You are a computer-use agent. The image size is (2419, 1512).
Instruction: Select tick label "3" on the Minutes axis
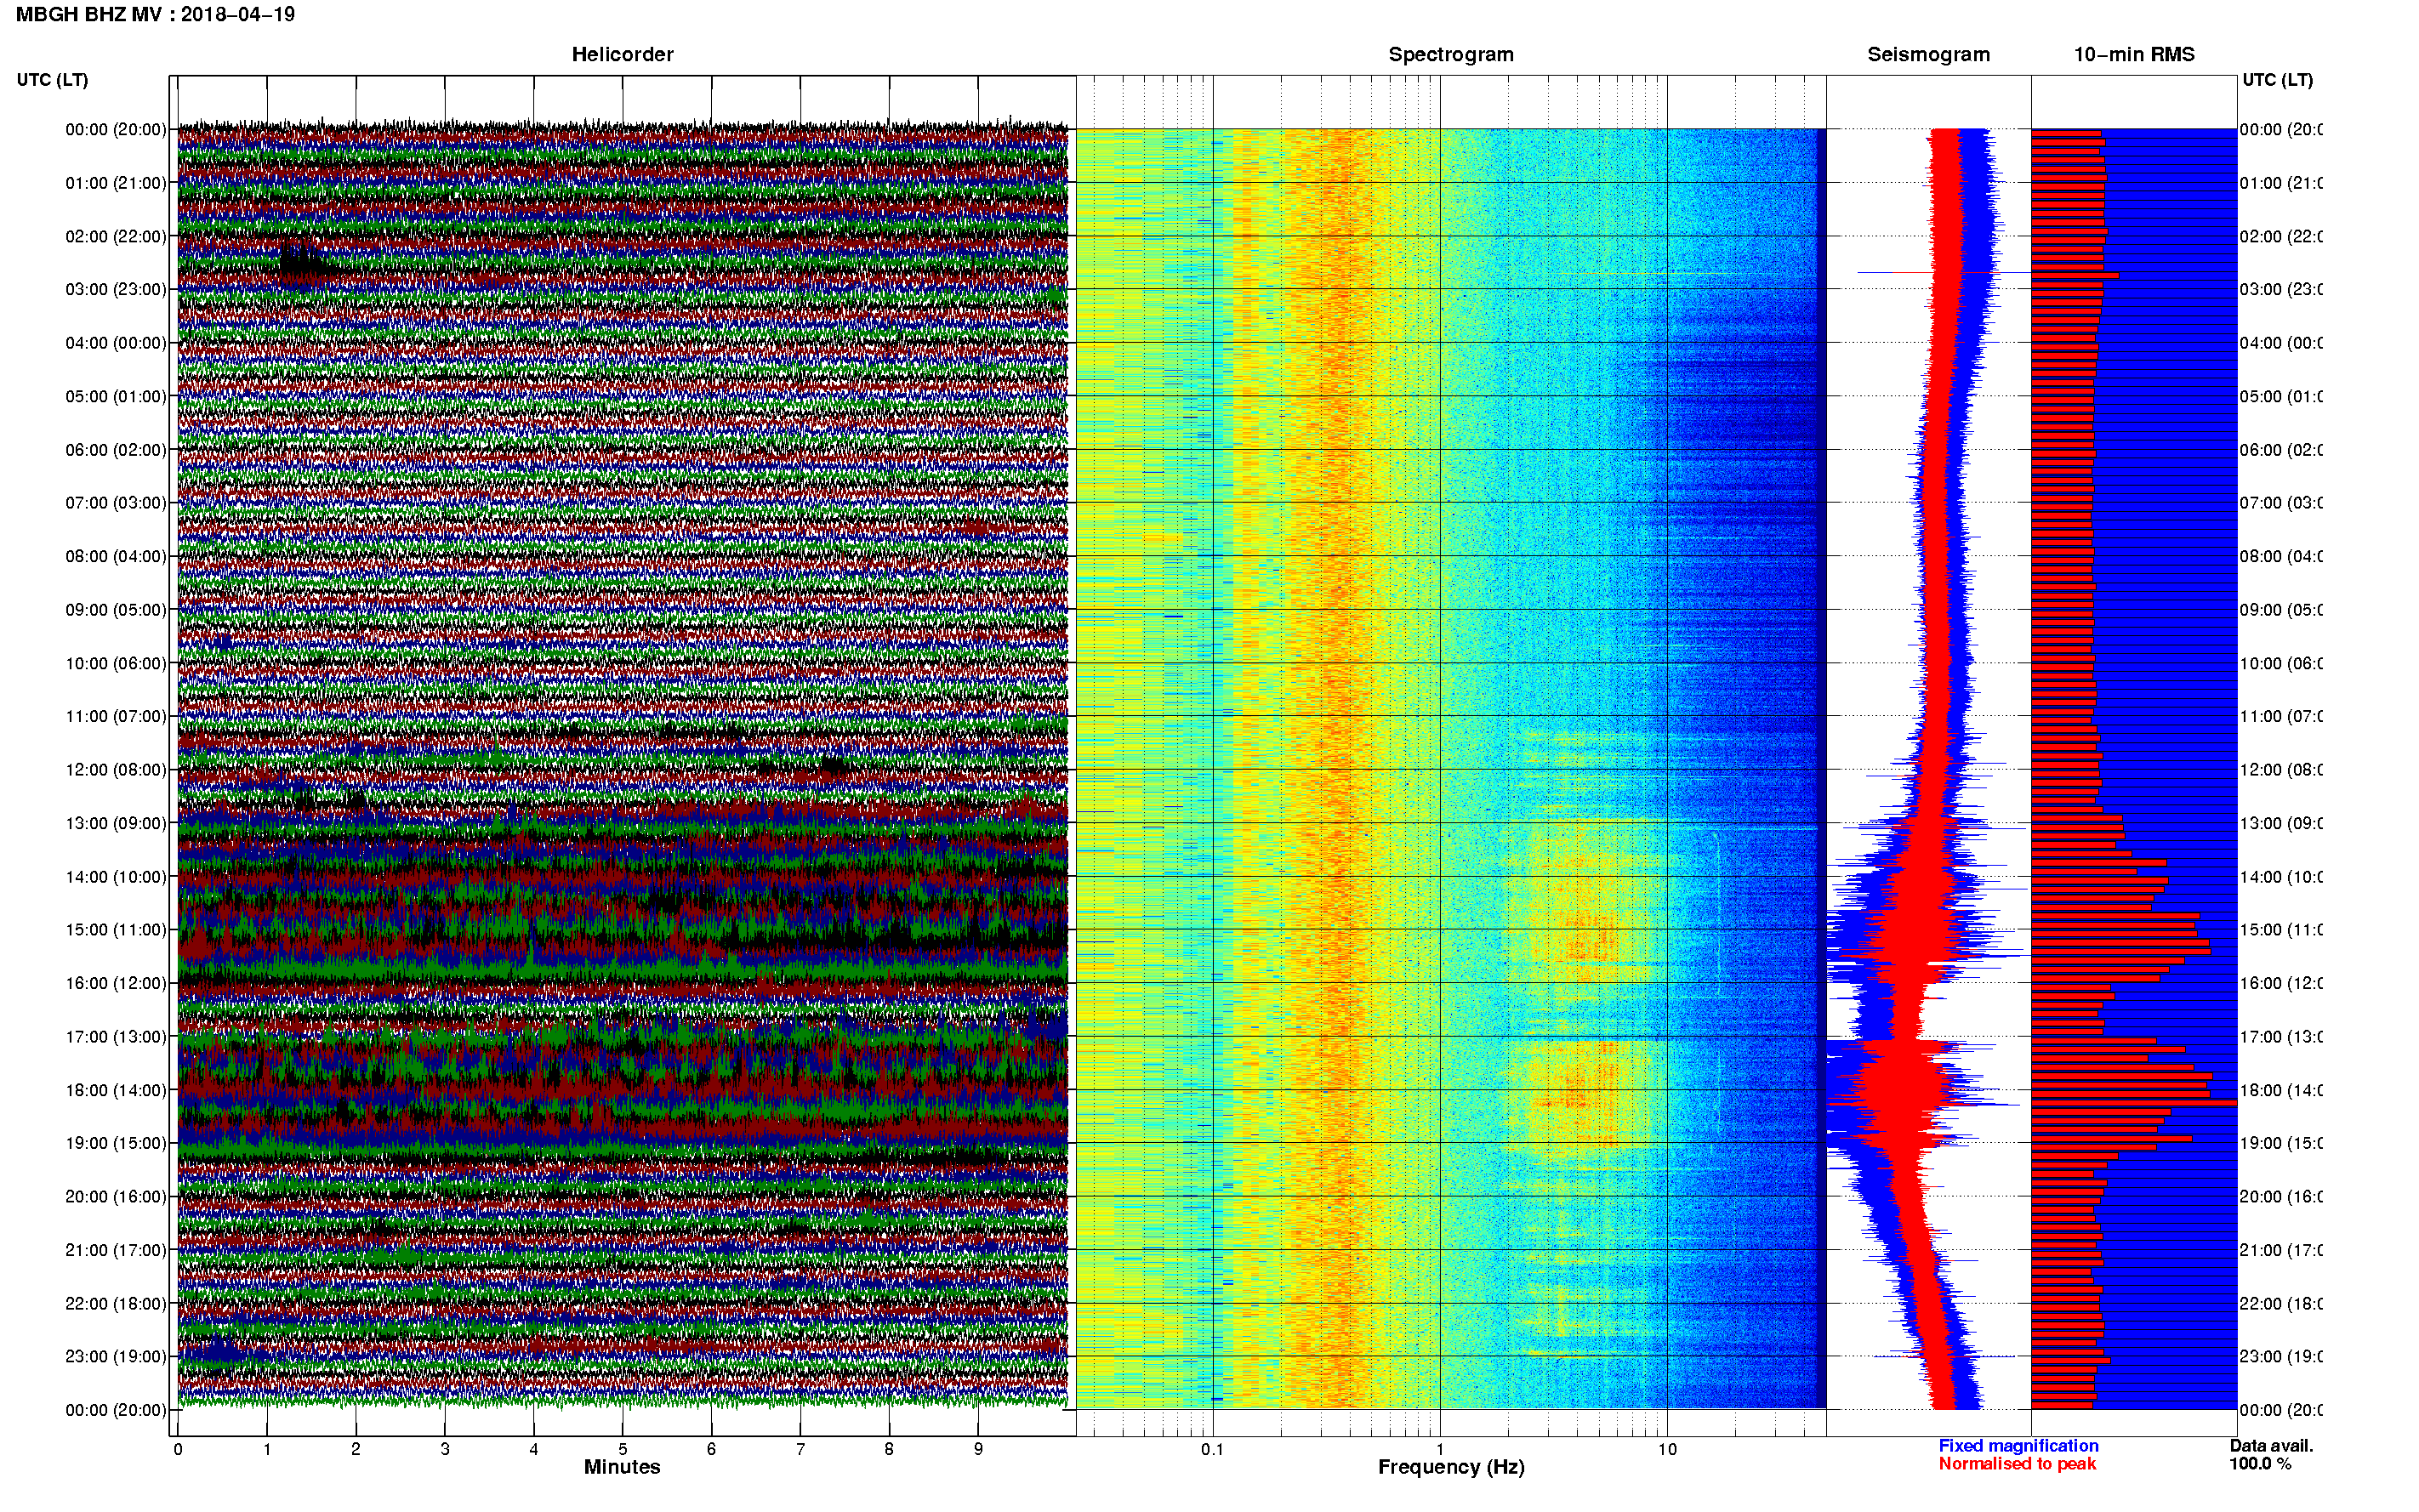pos(445,1449)
